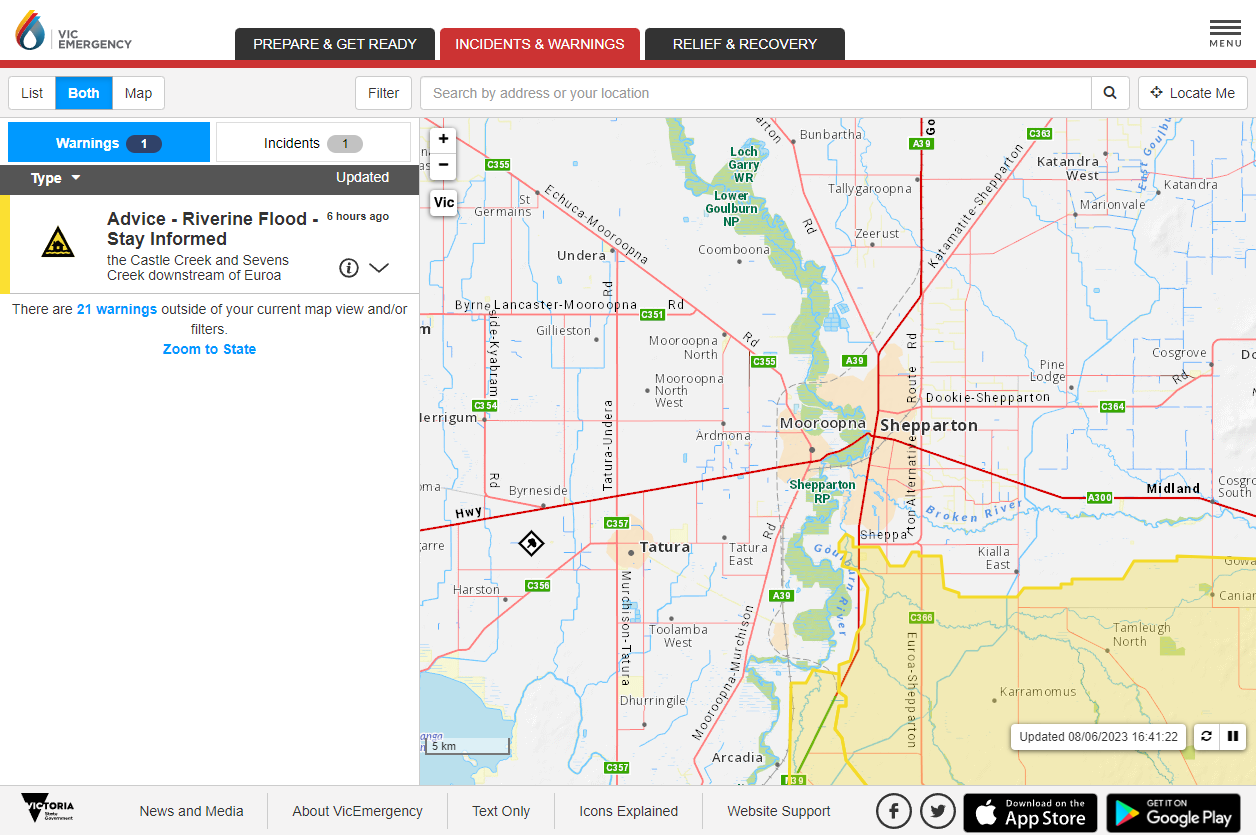Open the Facebook icon in footer
The height and width of the screenshot is (835, 1256).
click(x=894, y=812)
